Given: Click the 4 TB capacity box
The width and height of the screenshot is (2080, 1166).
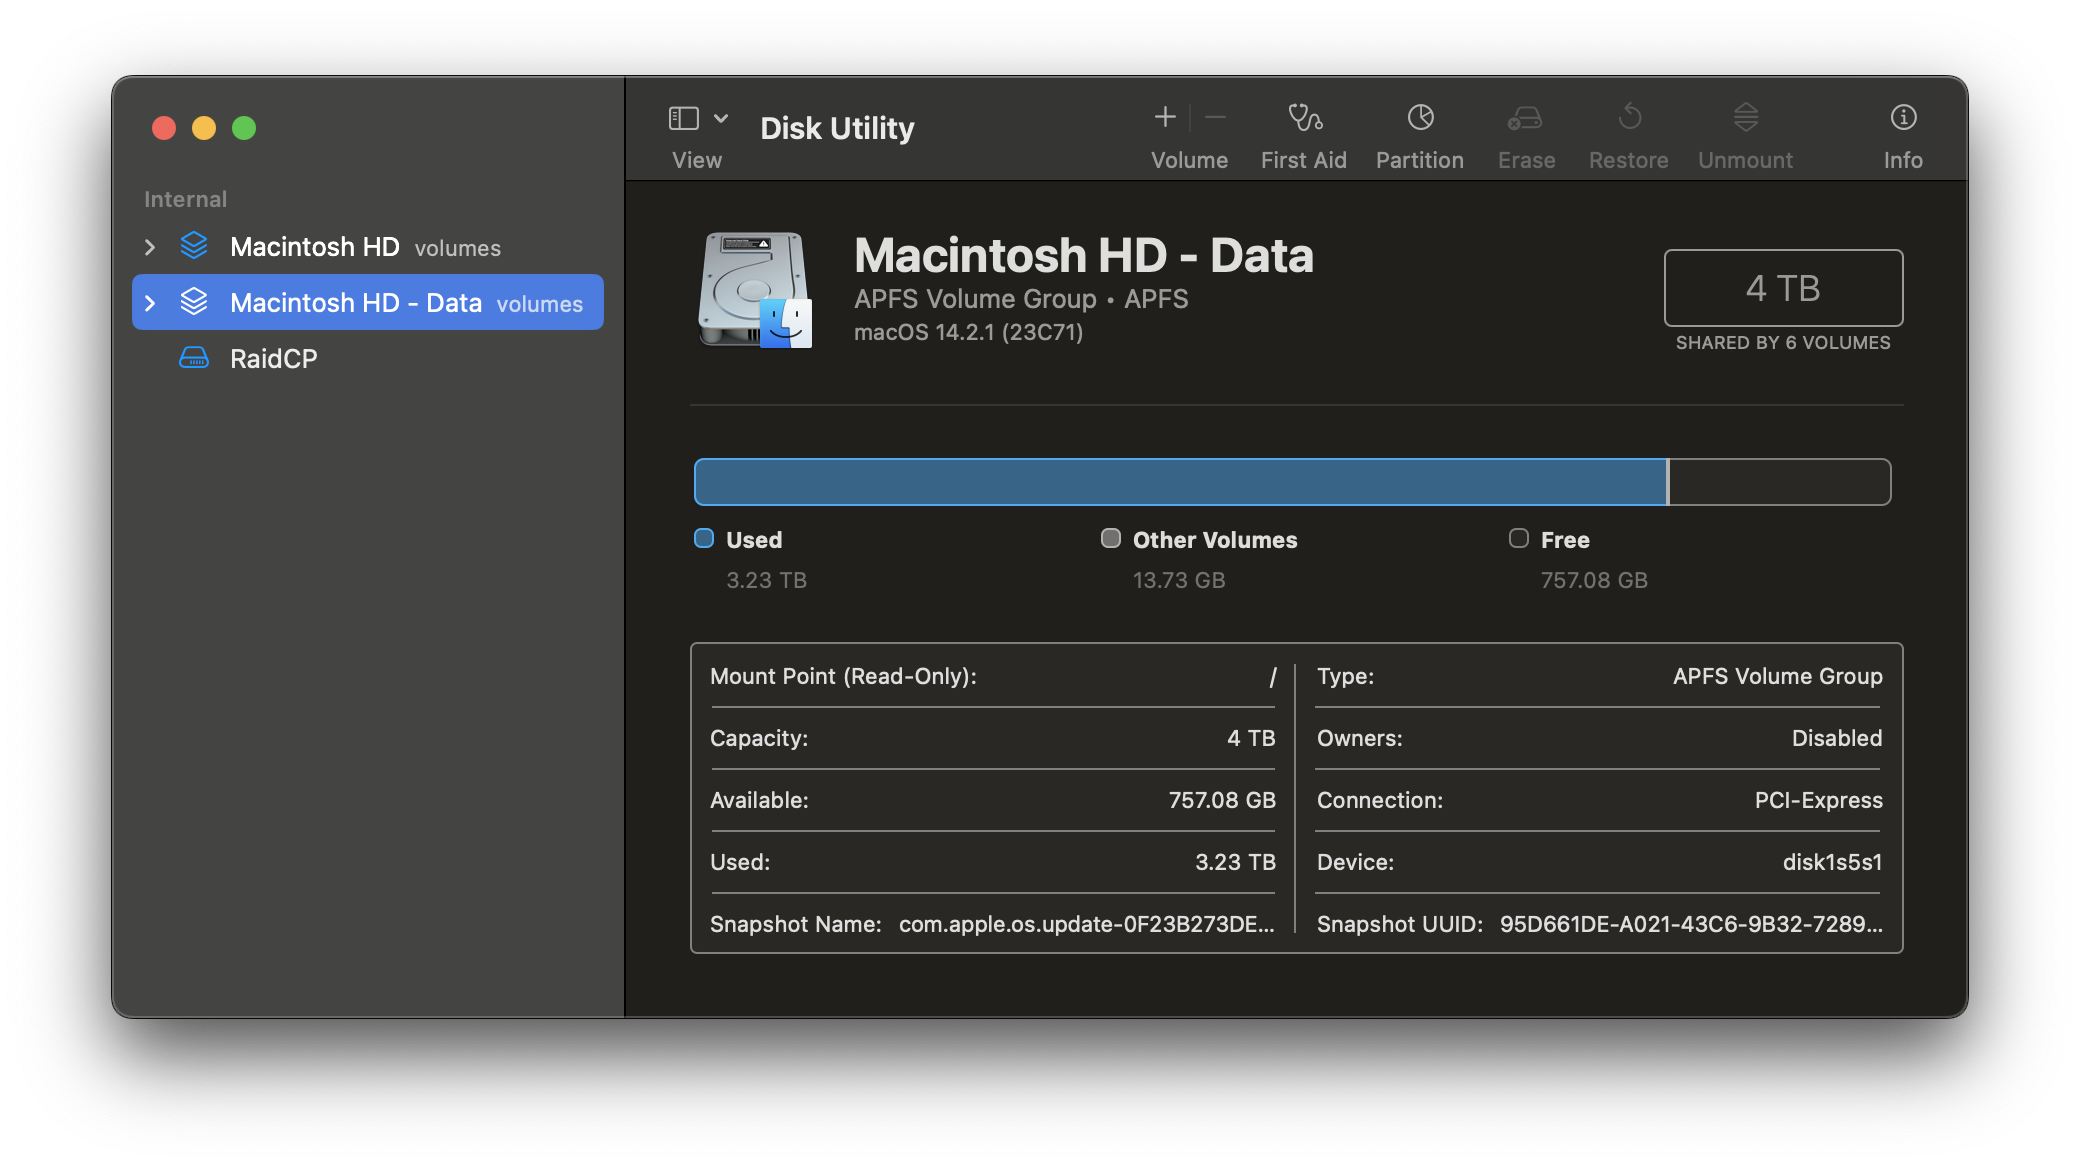Looking at the screenshot, I should [1783, 288].
